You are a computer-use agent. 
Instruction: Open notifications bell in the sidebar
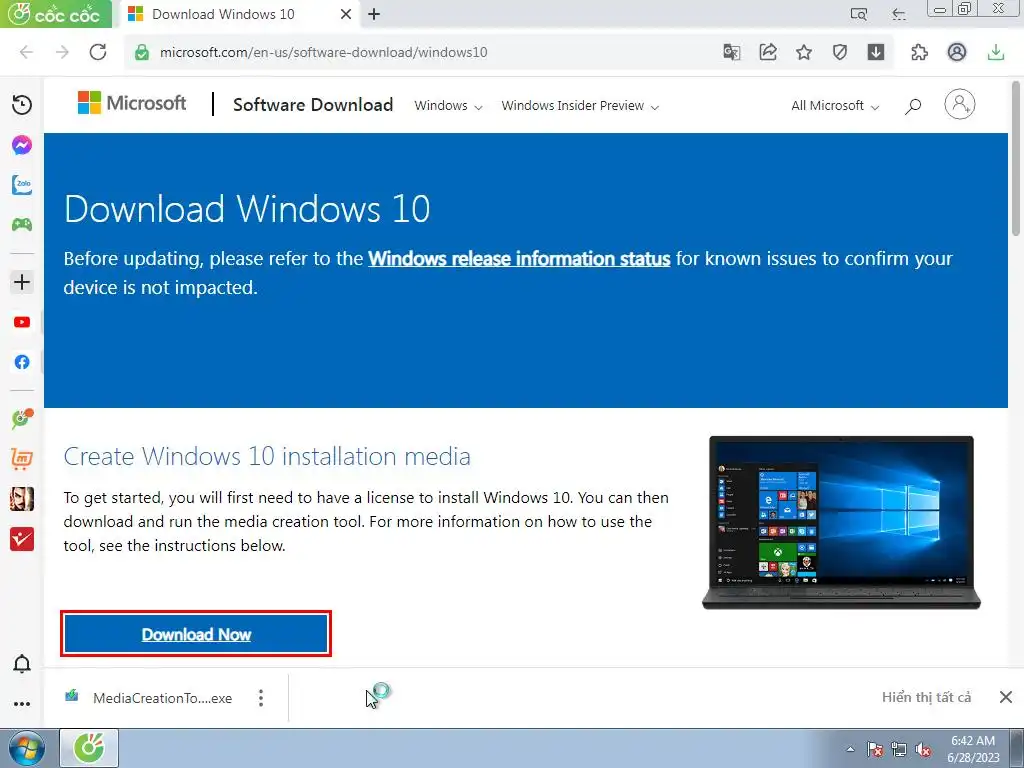22,664
